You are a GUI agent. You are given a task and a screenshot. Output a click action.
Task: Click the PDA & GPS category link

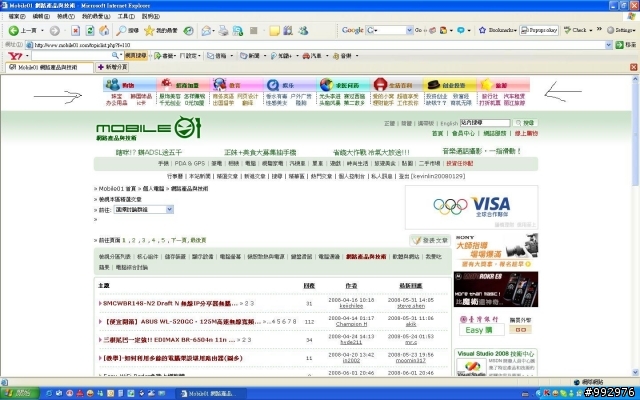tap(190, 163)
